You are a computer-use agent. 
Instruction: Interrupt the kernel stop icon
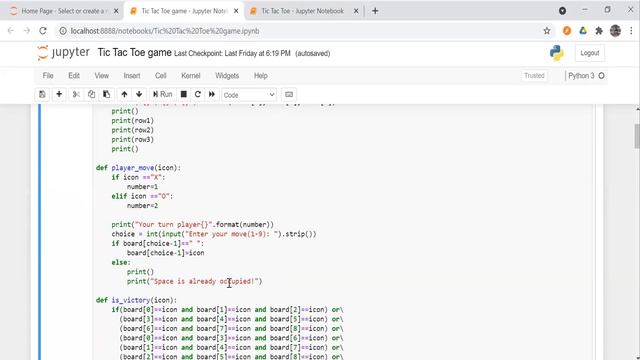tap(184, 94)
